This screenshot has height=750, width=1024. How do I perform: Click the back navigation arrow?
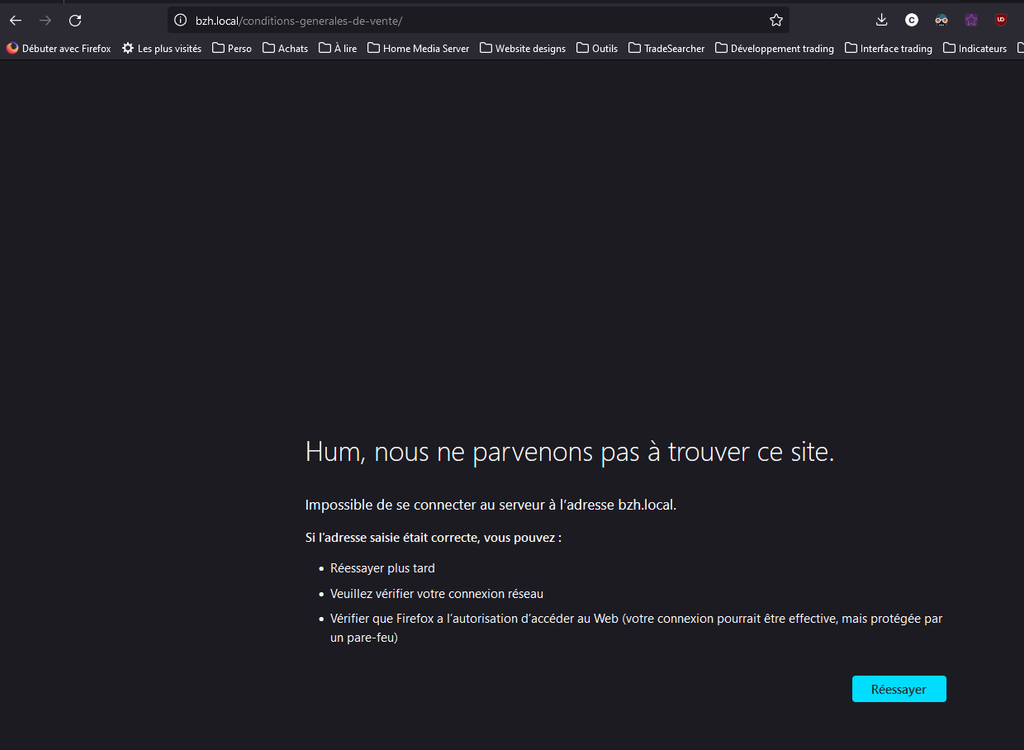click(x=16, y=20)
